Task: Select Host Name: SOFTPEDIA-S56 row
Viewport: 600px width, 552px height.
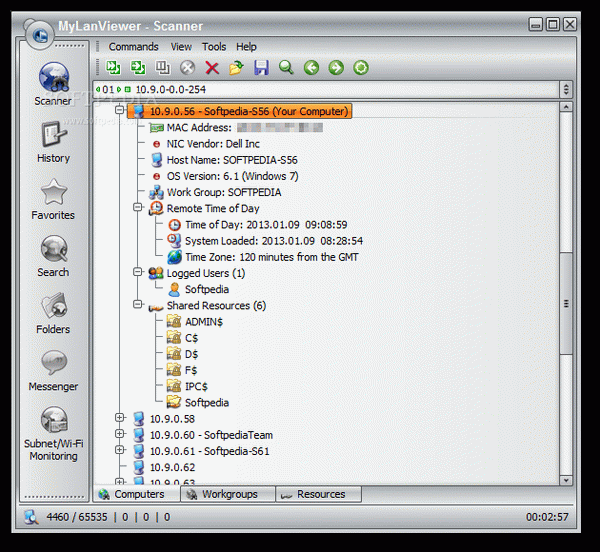Action: coord(224,160)
